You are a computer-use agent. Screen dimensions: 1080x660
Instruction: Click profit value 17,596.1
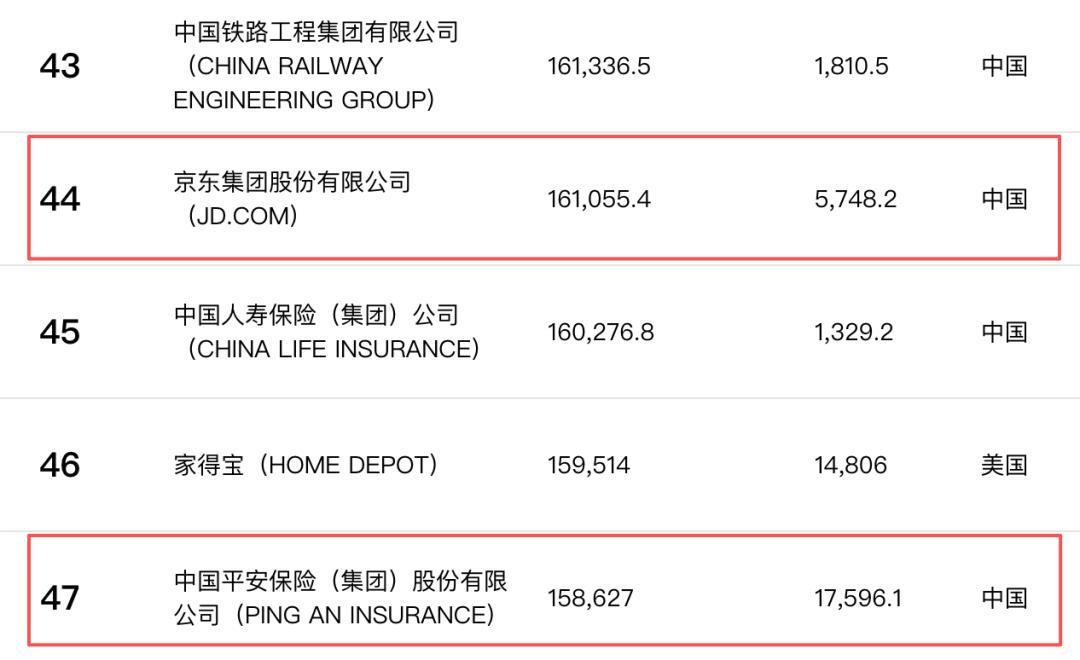click(x=858, y=598)
